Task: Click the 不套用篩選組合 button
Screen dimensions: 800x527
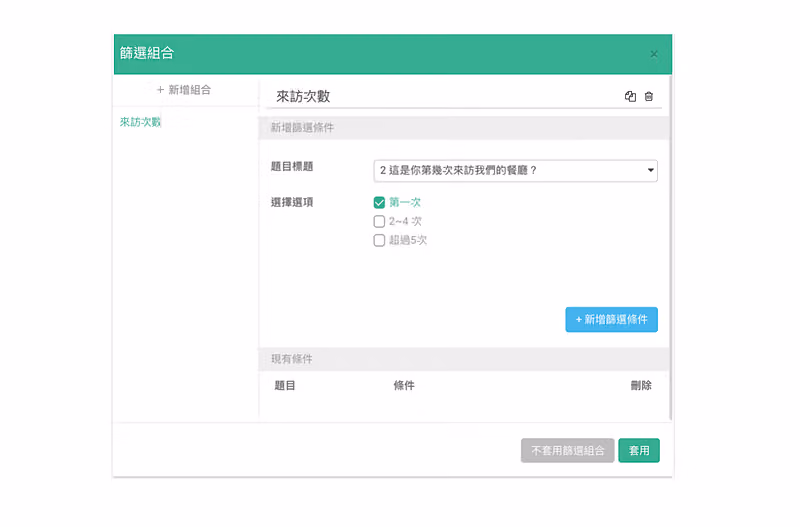Action: [x=567, y=450]
